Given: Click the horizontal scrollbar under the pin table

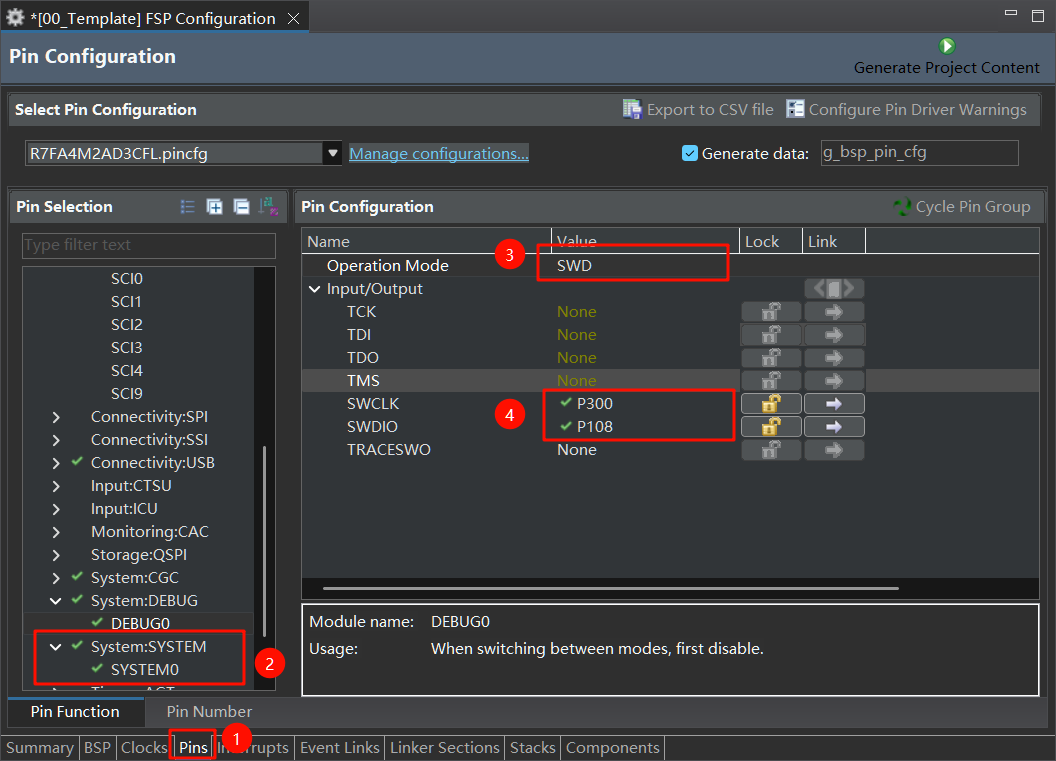Looking at the screenshot, I should click(611, 588).
